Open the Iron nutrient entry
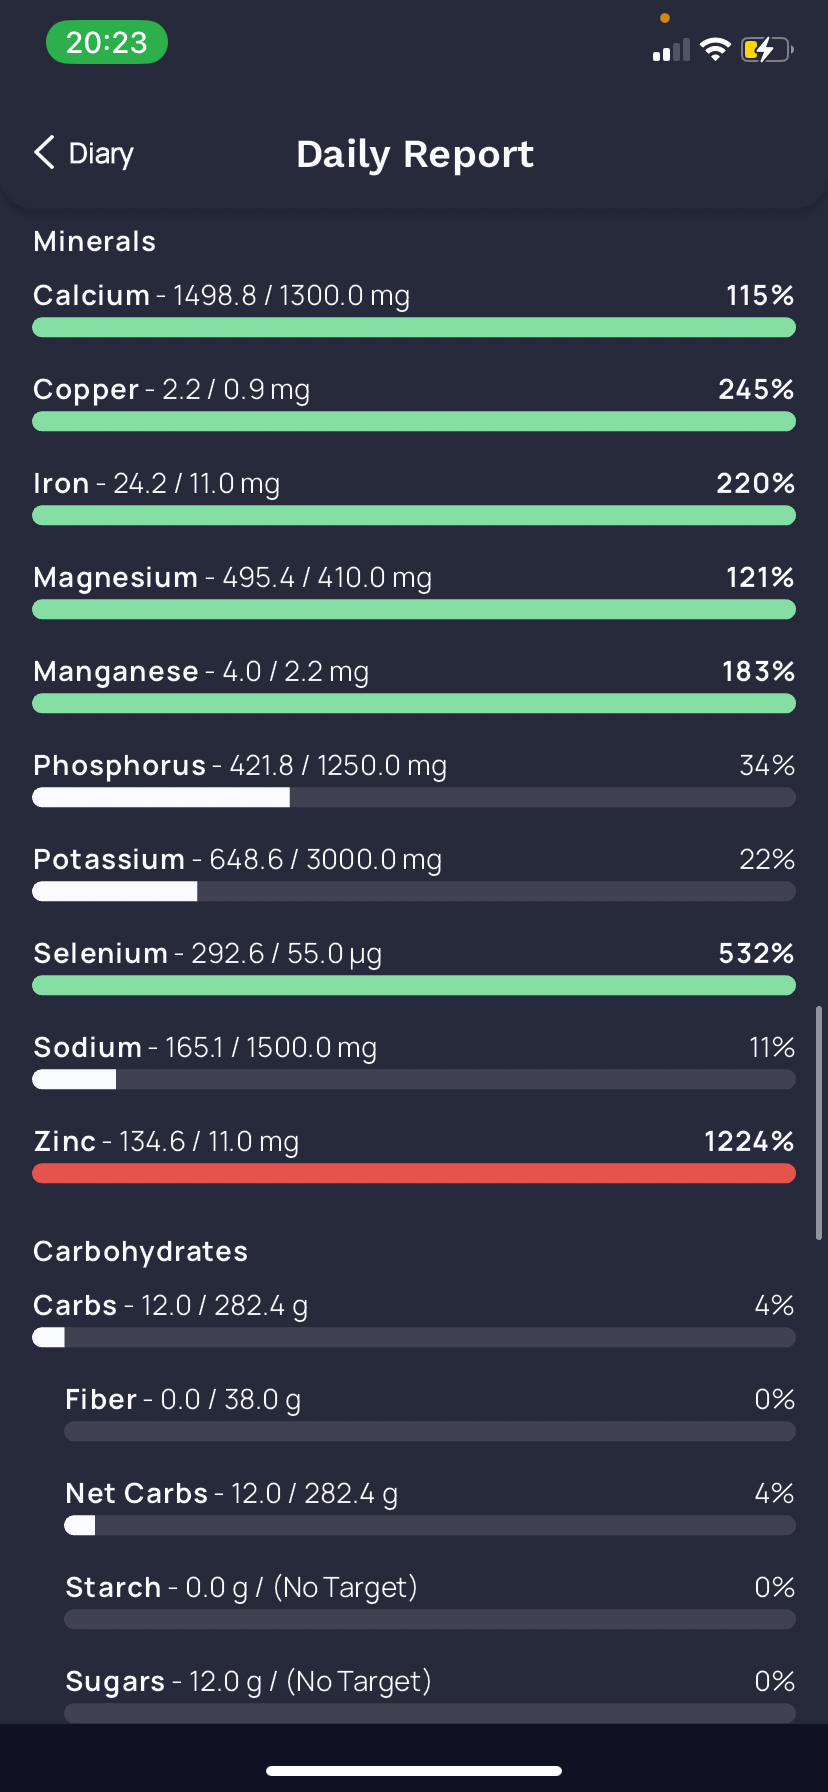Image resolution: width=828 pixels, height=1792 pixels. (414, 497)
